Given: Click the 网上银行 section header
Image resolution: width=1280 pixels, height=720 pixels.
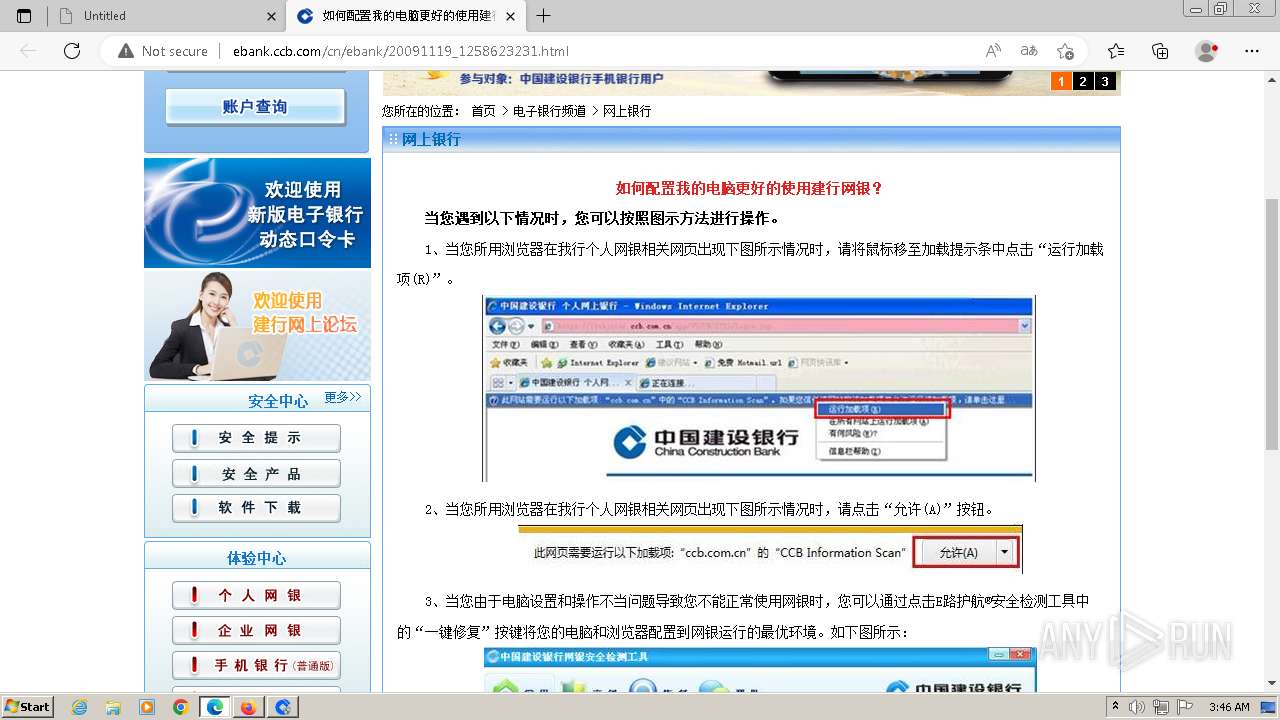Looking at the screenshot, I should (x=431, y=140).
